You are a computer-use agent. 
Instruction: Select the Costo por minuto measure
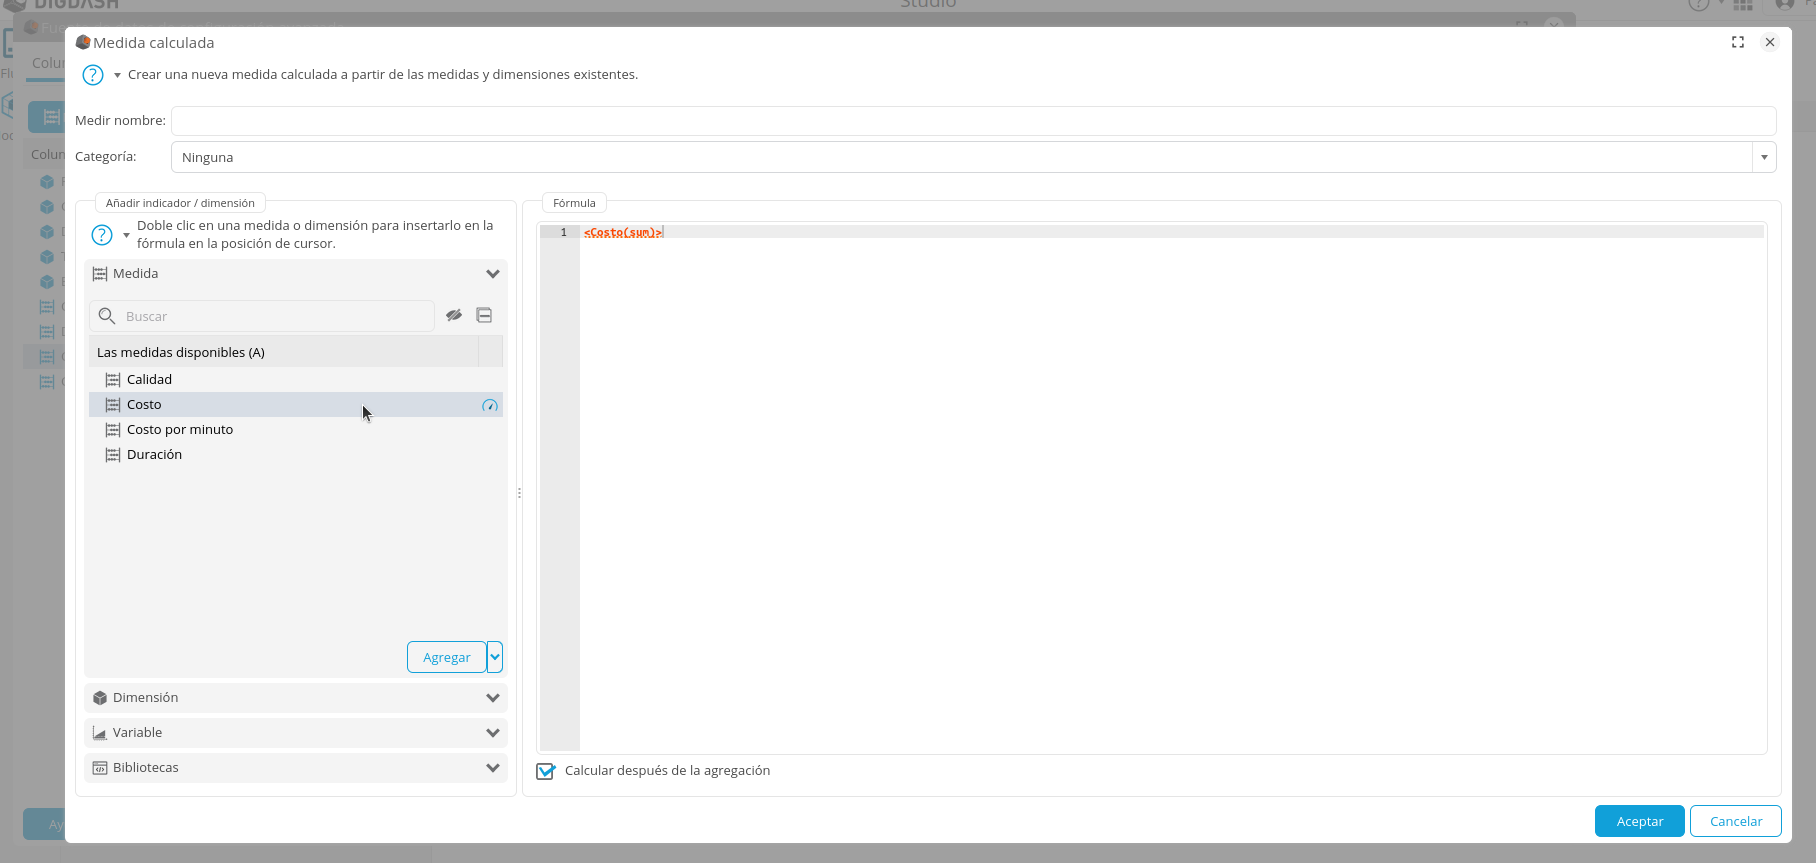click(180, 430)
